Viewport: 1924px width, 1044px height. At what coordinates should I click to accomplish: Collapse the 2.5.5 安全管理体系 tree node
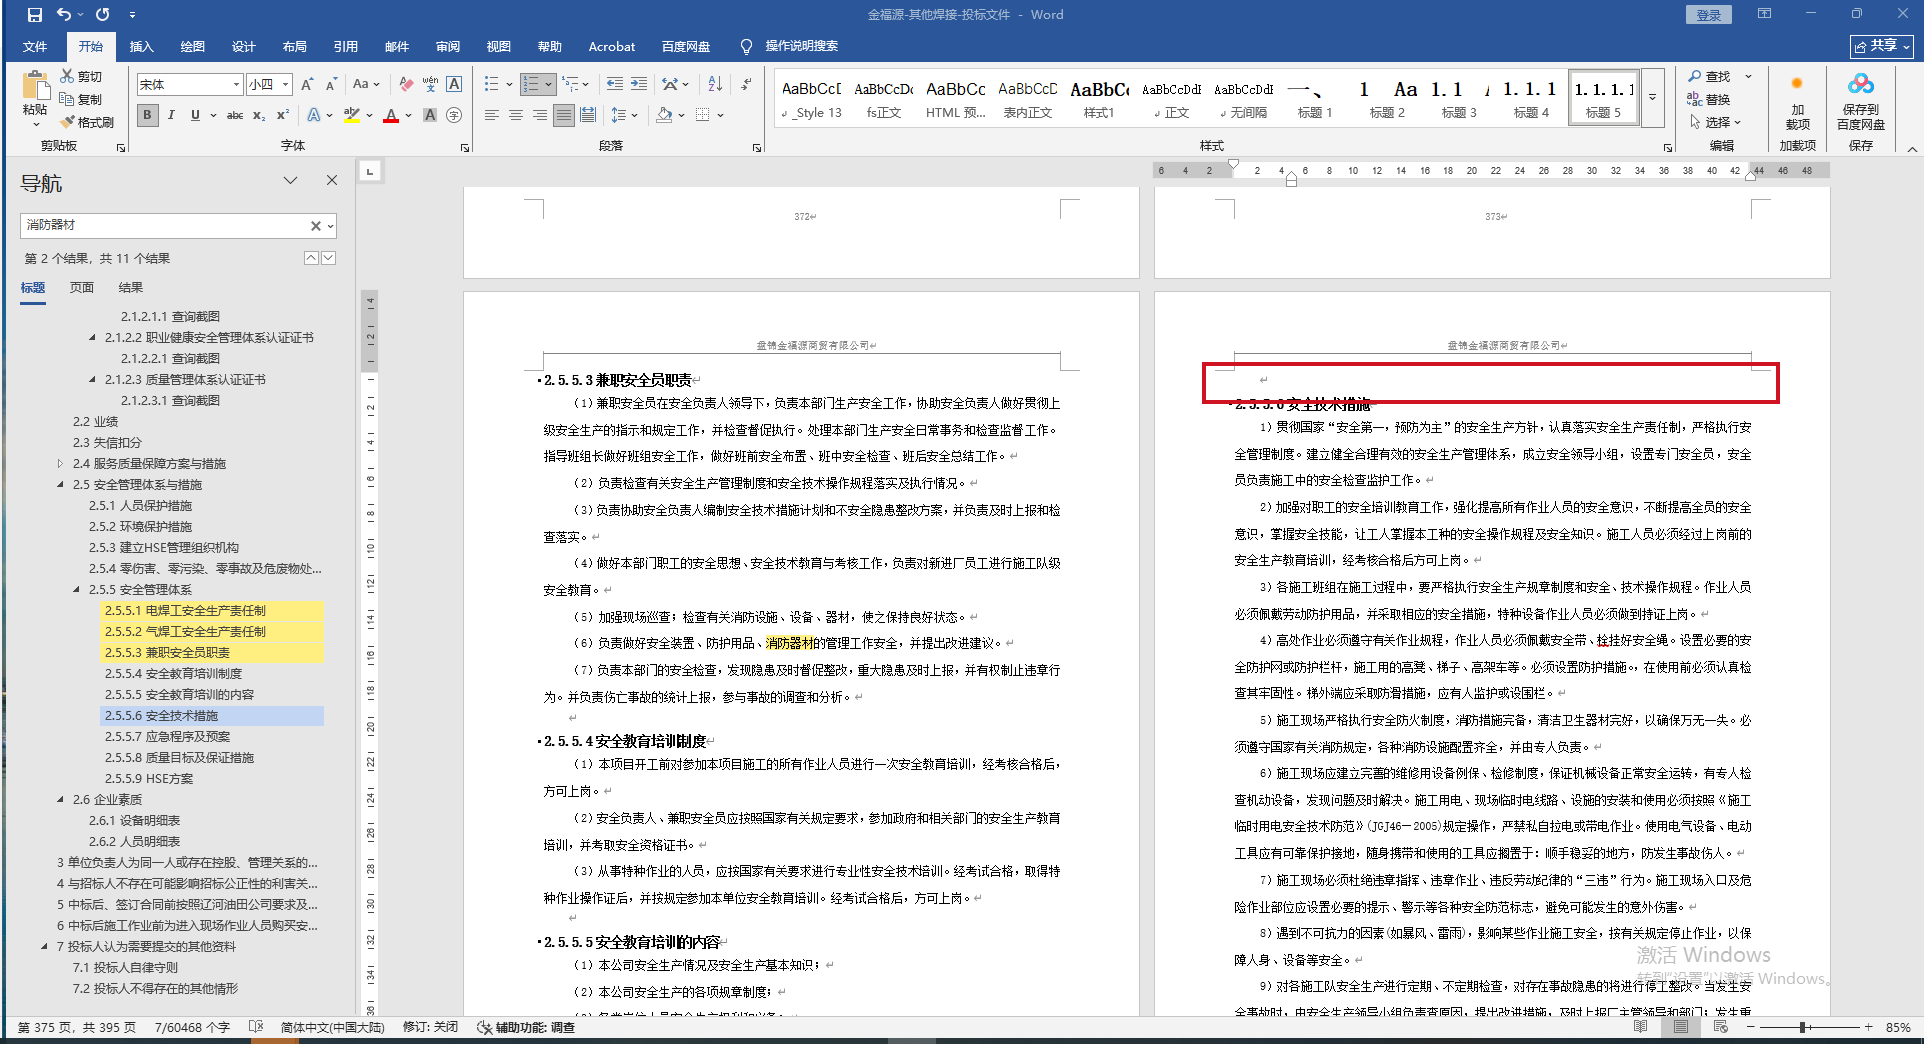(x=77, y=590)
